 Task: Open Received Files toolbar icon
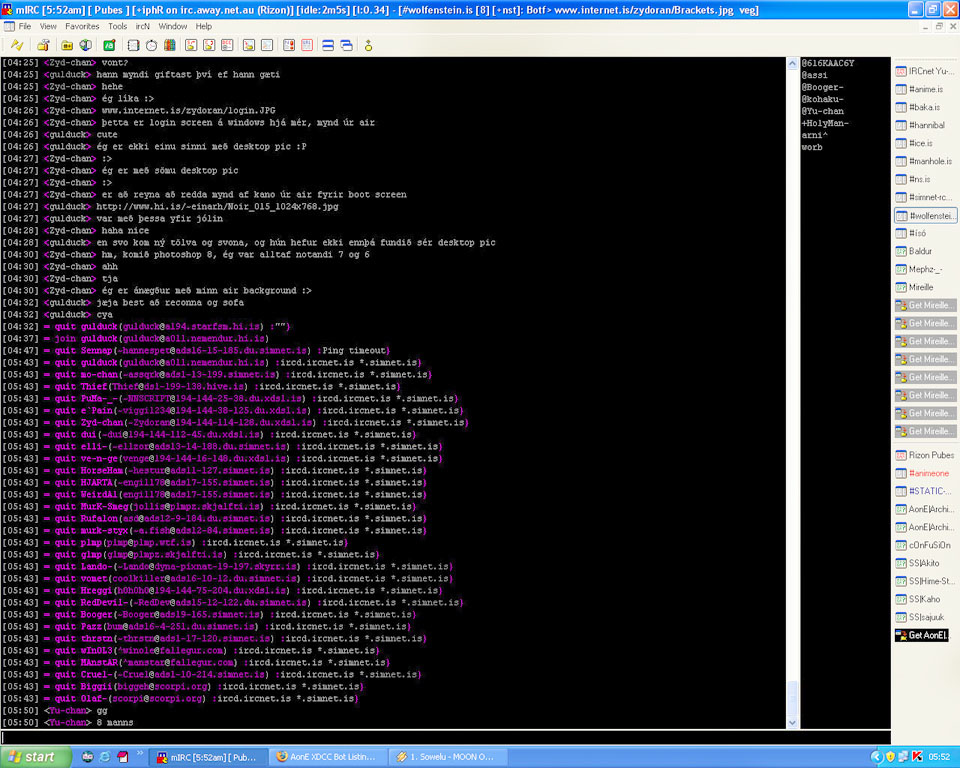click(x=249, y=45)
